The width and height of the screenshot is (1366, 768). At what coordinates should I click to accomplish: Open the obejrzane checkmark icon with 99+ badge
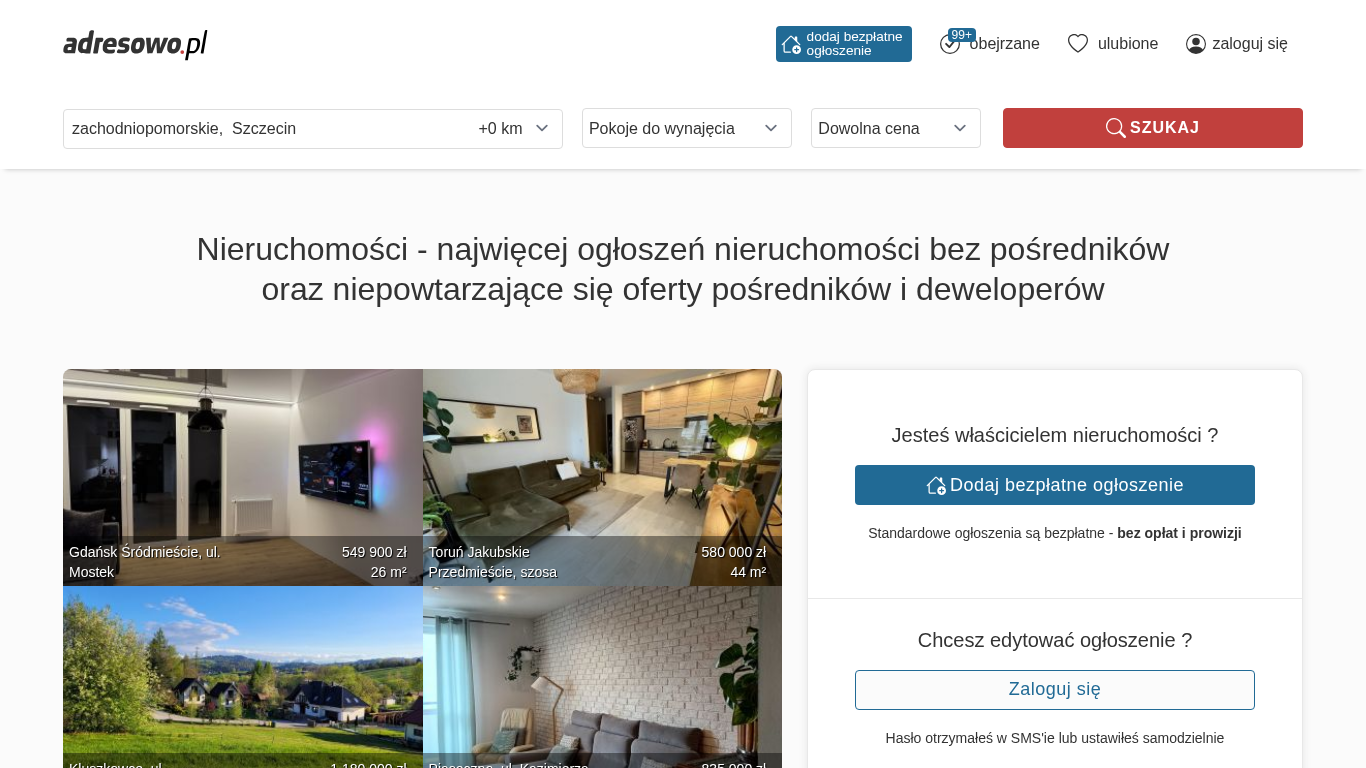(x=950, y=44)
